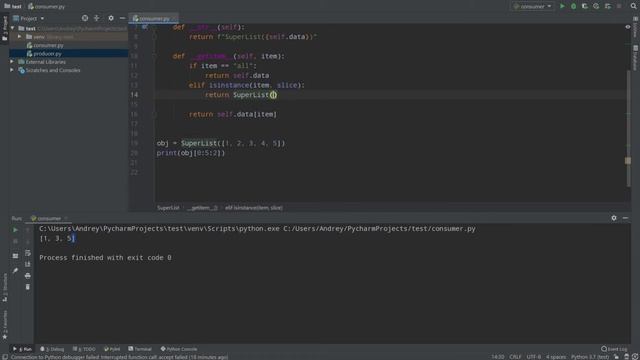Switch to consumer.py editor tab
This screenshot has height=360, width=640.
(154, 18)
